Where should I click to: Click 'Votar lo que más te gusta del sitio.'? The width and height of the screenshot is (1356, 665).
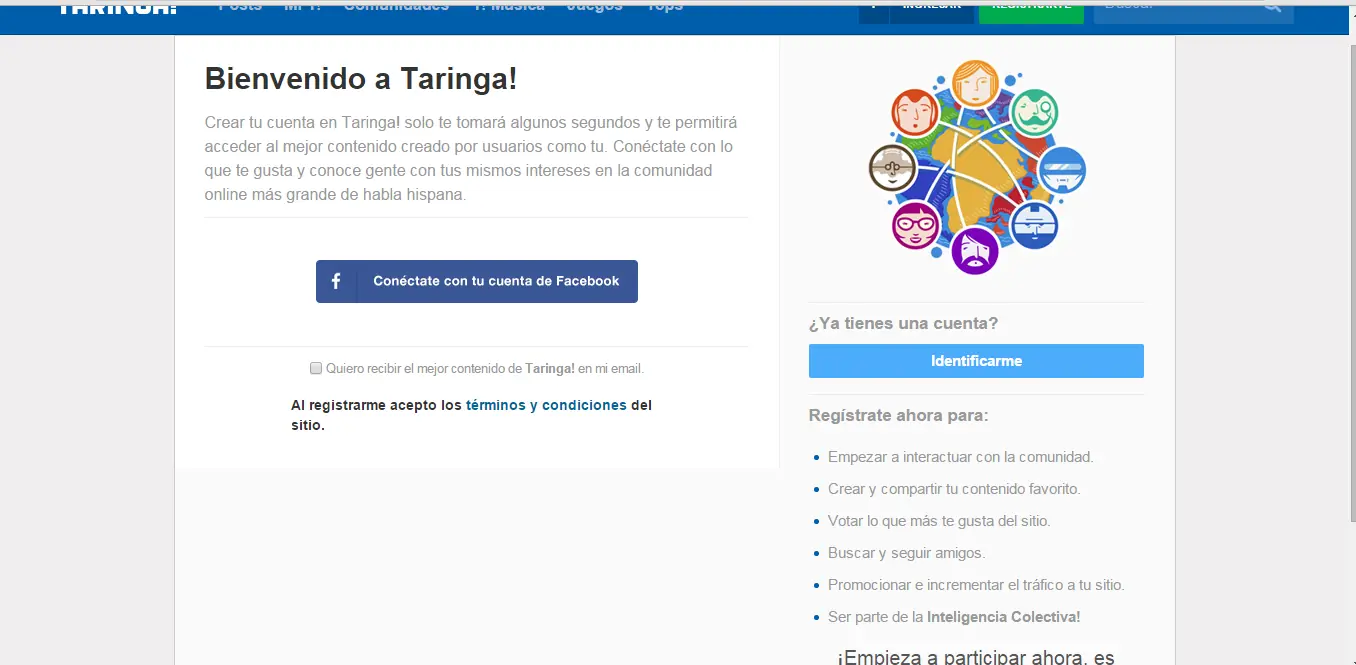(939, 521)
